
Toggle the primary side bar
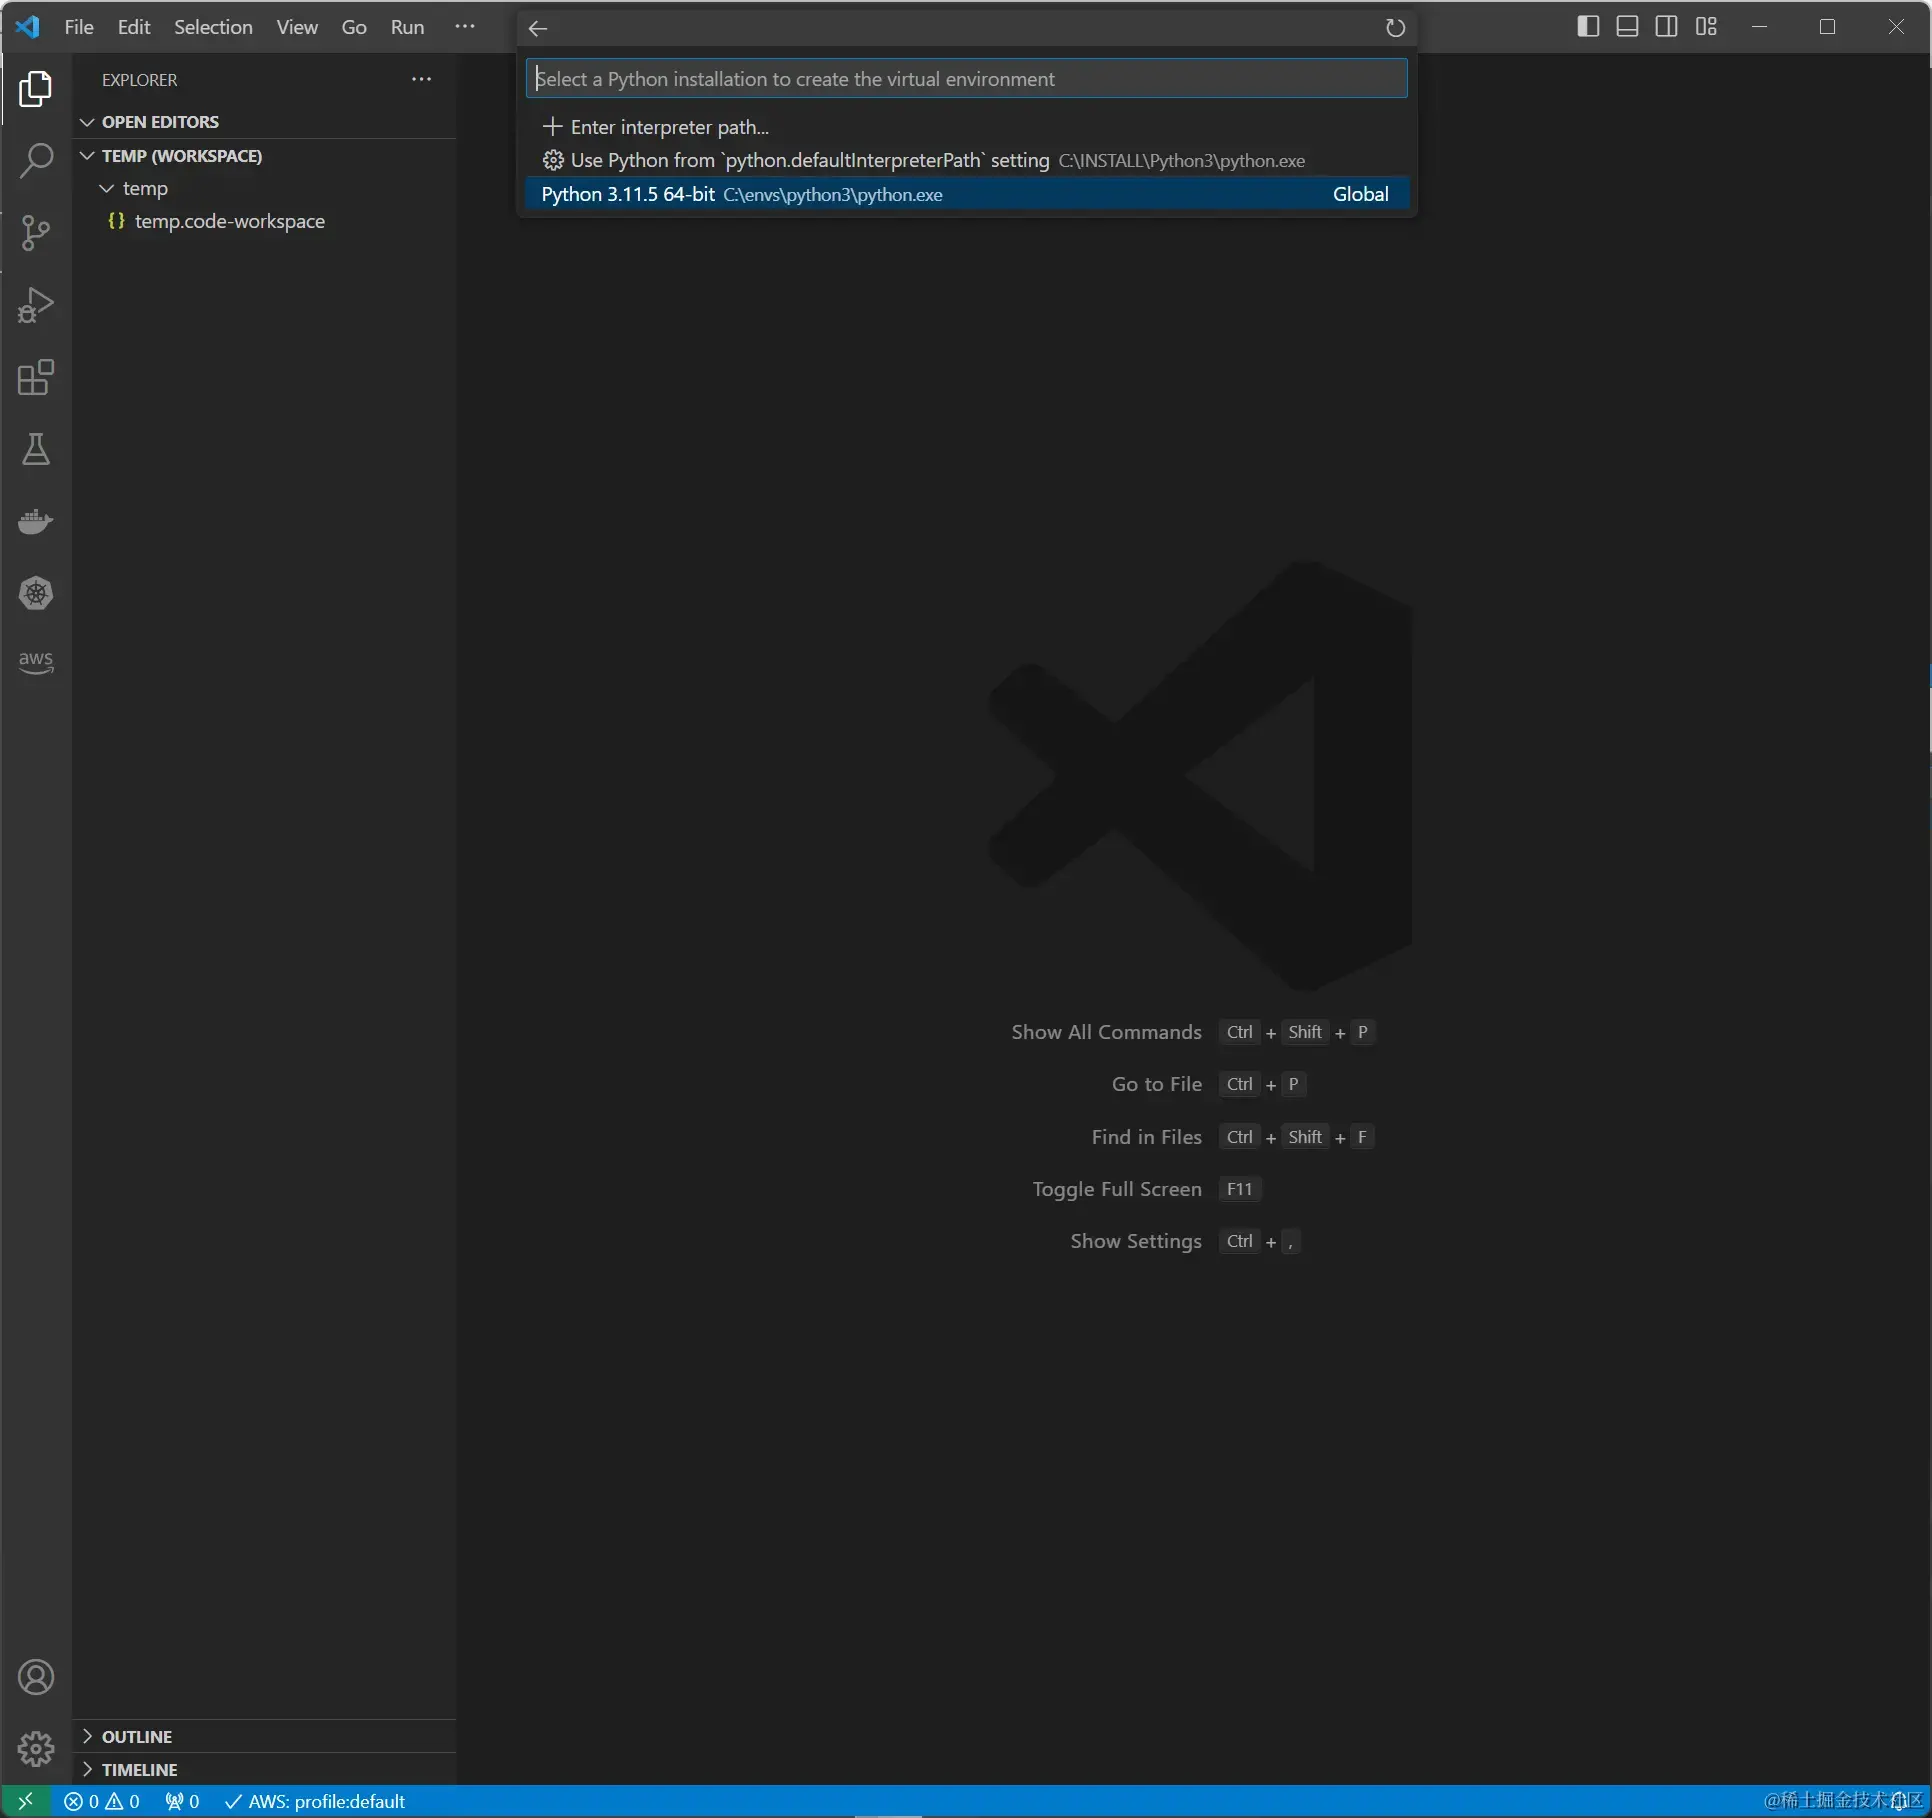[x=1587, y=27]
